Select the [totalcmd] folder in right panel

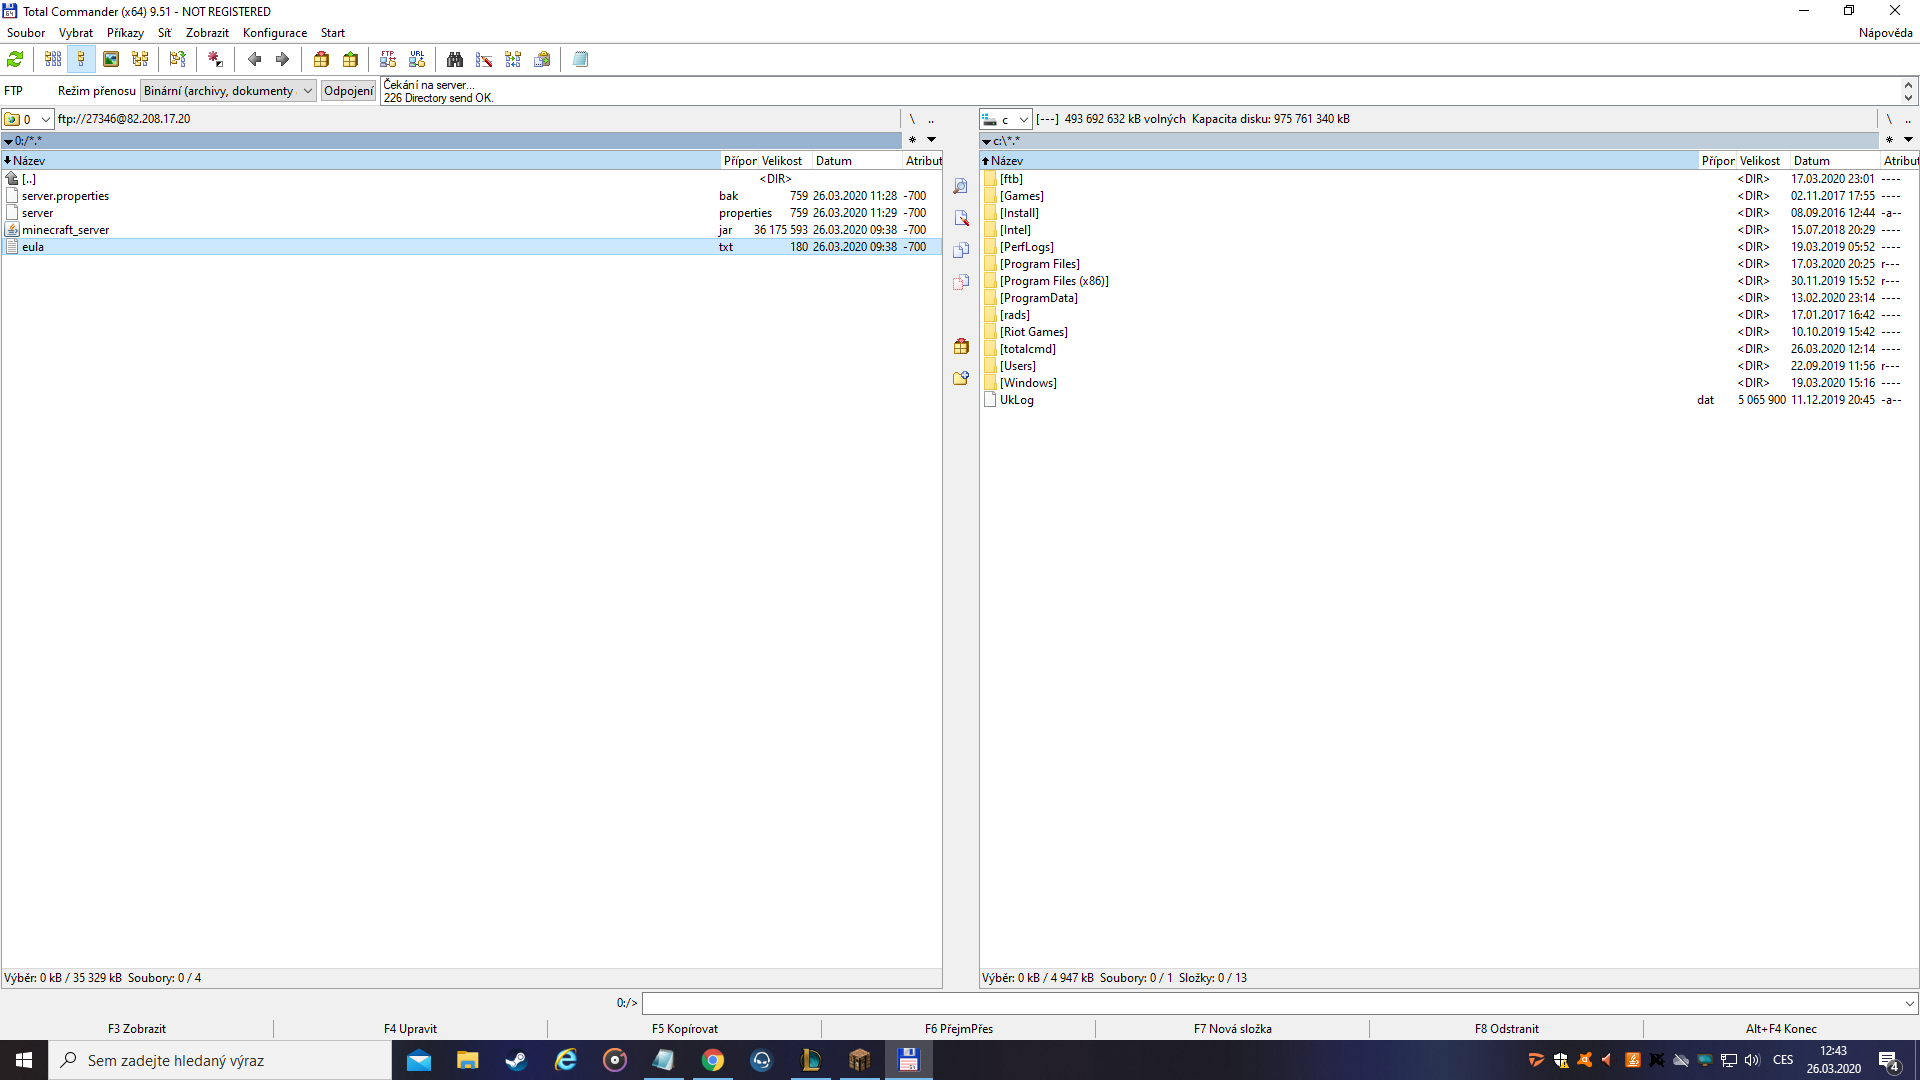[x=1448, y=349]
